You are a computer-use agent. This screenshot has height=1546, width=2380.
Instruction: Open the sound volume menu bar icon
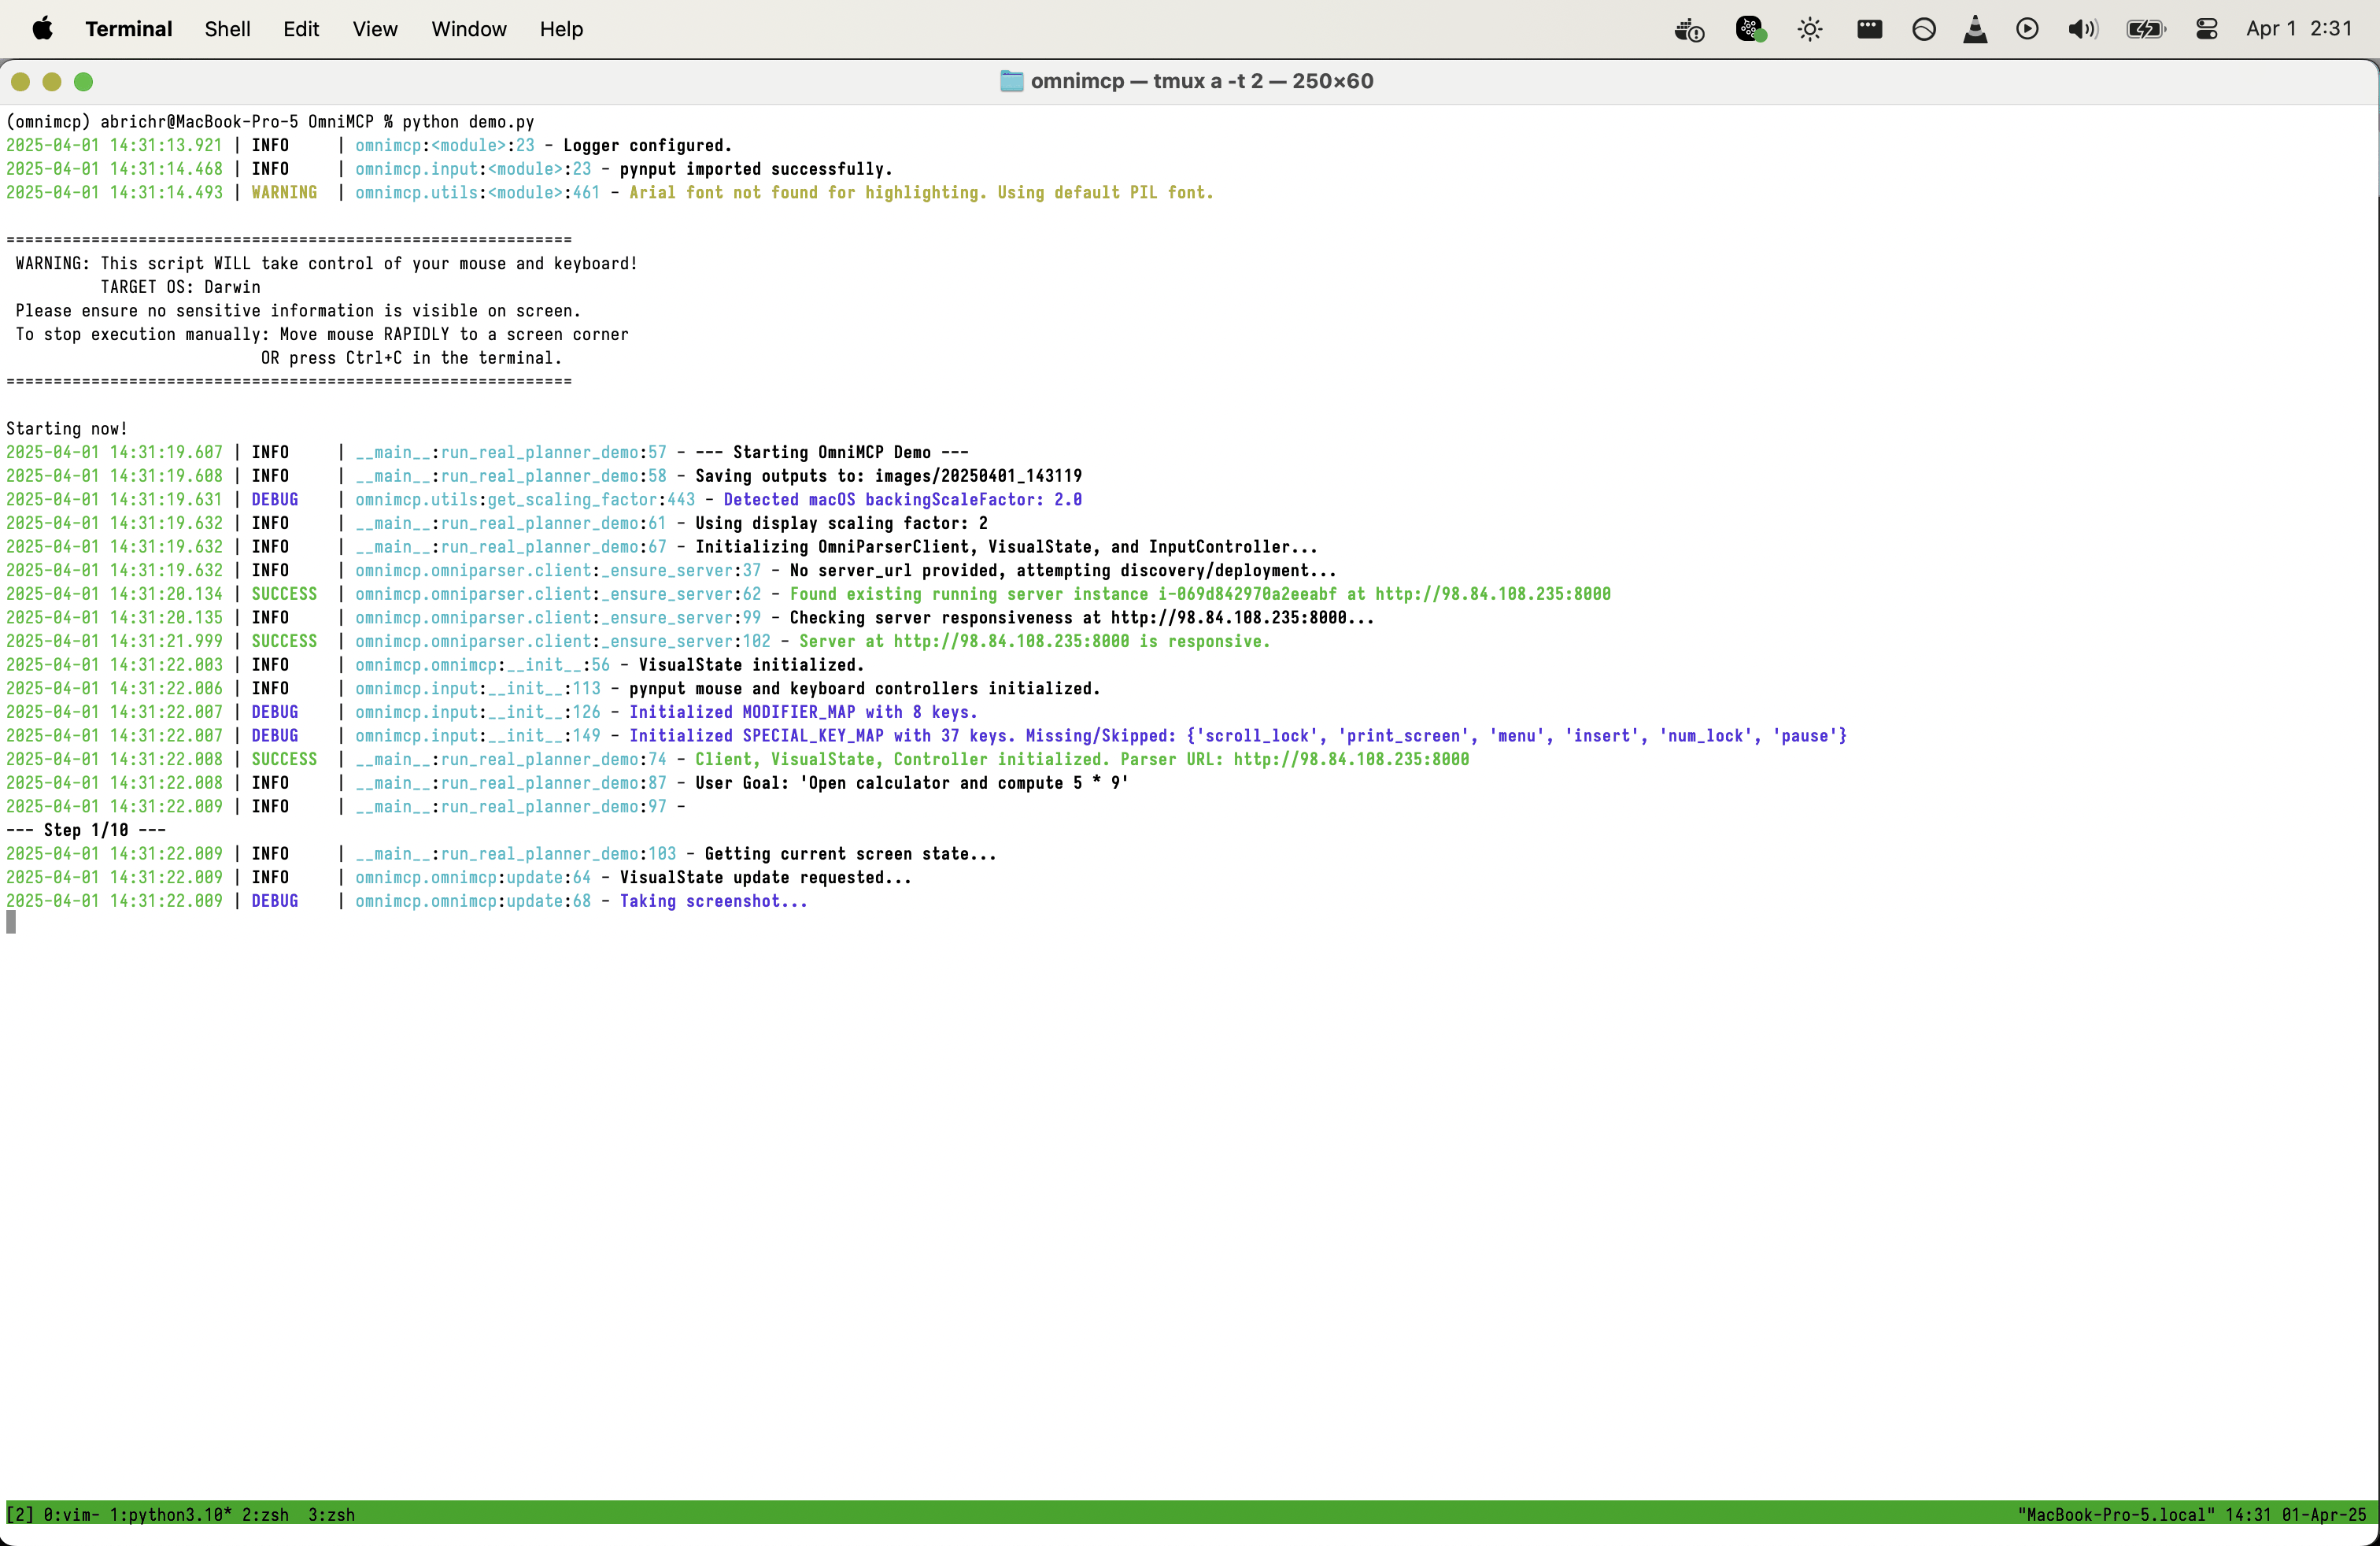2082,29
